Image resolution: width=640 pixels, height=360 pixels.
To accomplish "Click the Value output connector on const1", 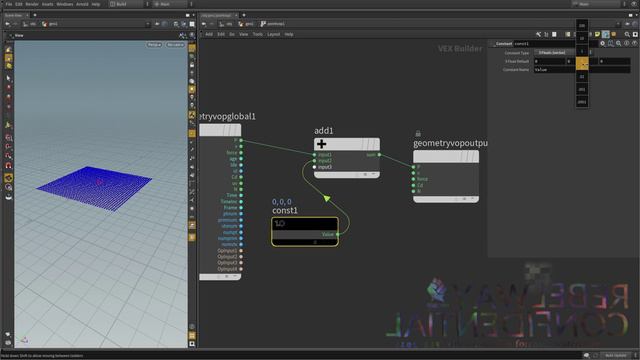I will (x=338, y=234).
